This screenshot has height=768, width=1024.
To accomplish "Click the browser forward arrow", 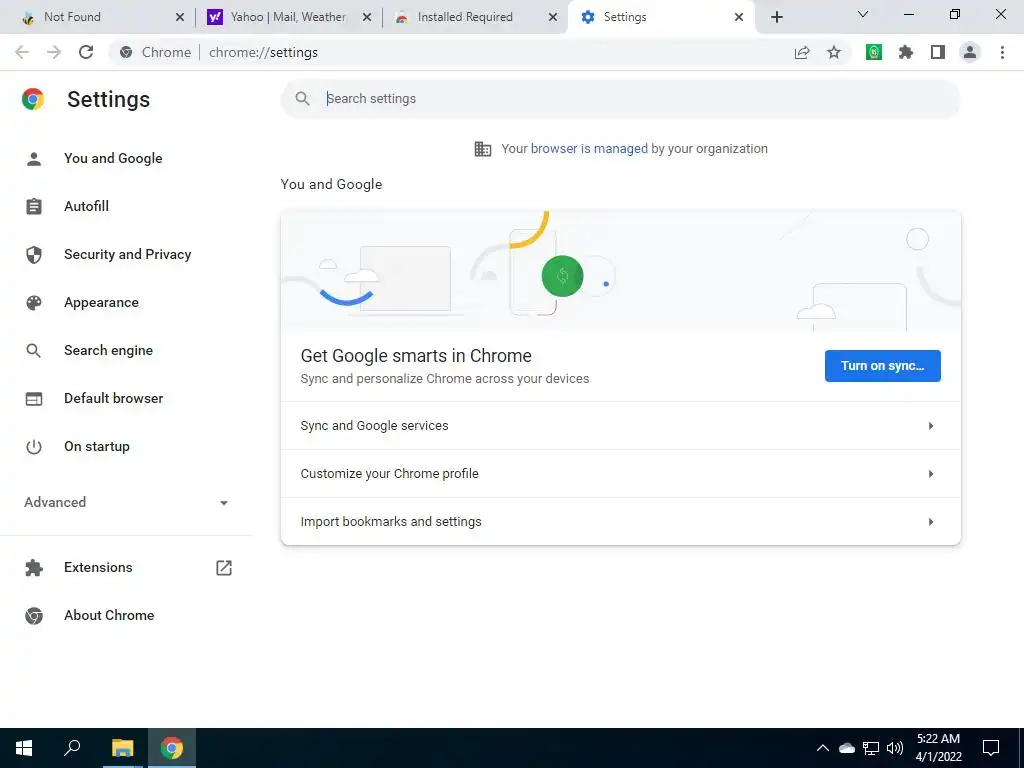I will pyautogui.click(x=54, y=52).
